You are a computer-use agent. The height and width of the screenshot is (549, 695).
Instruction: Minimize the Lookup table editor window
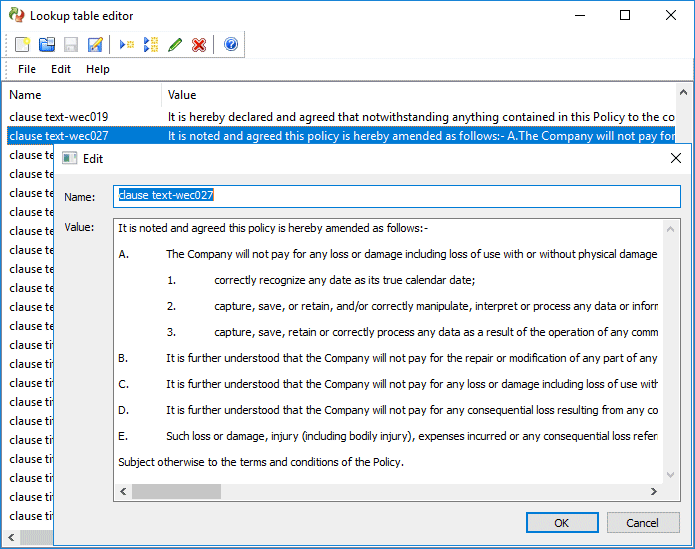tap(580, 15)
